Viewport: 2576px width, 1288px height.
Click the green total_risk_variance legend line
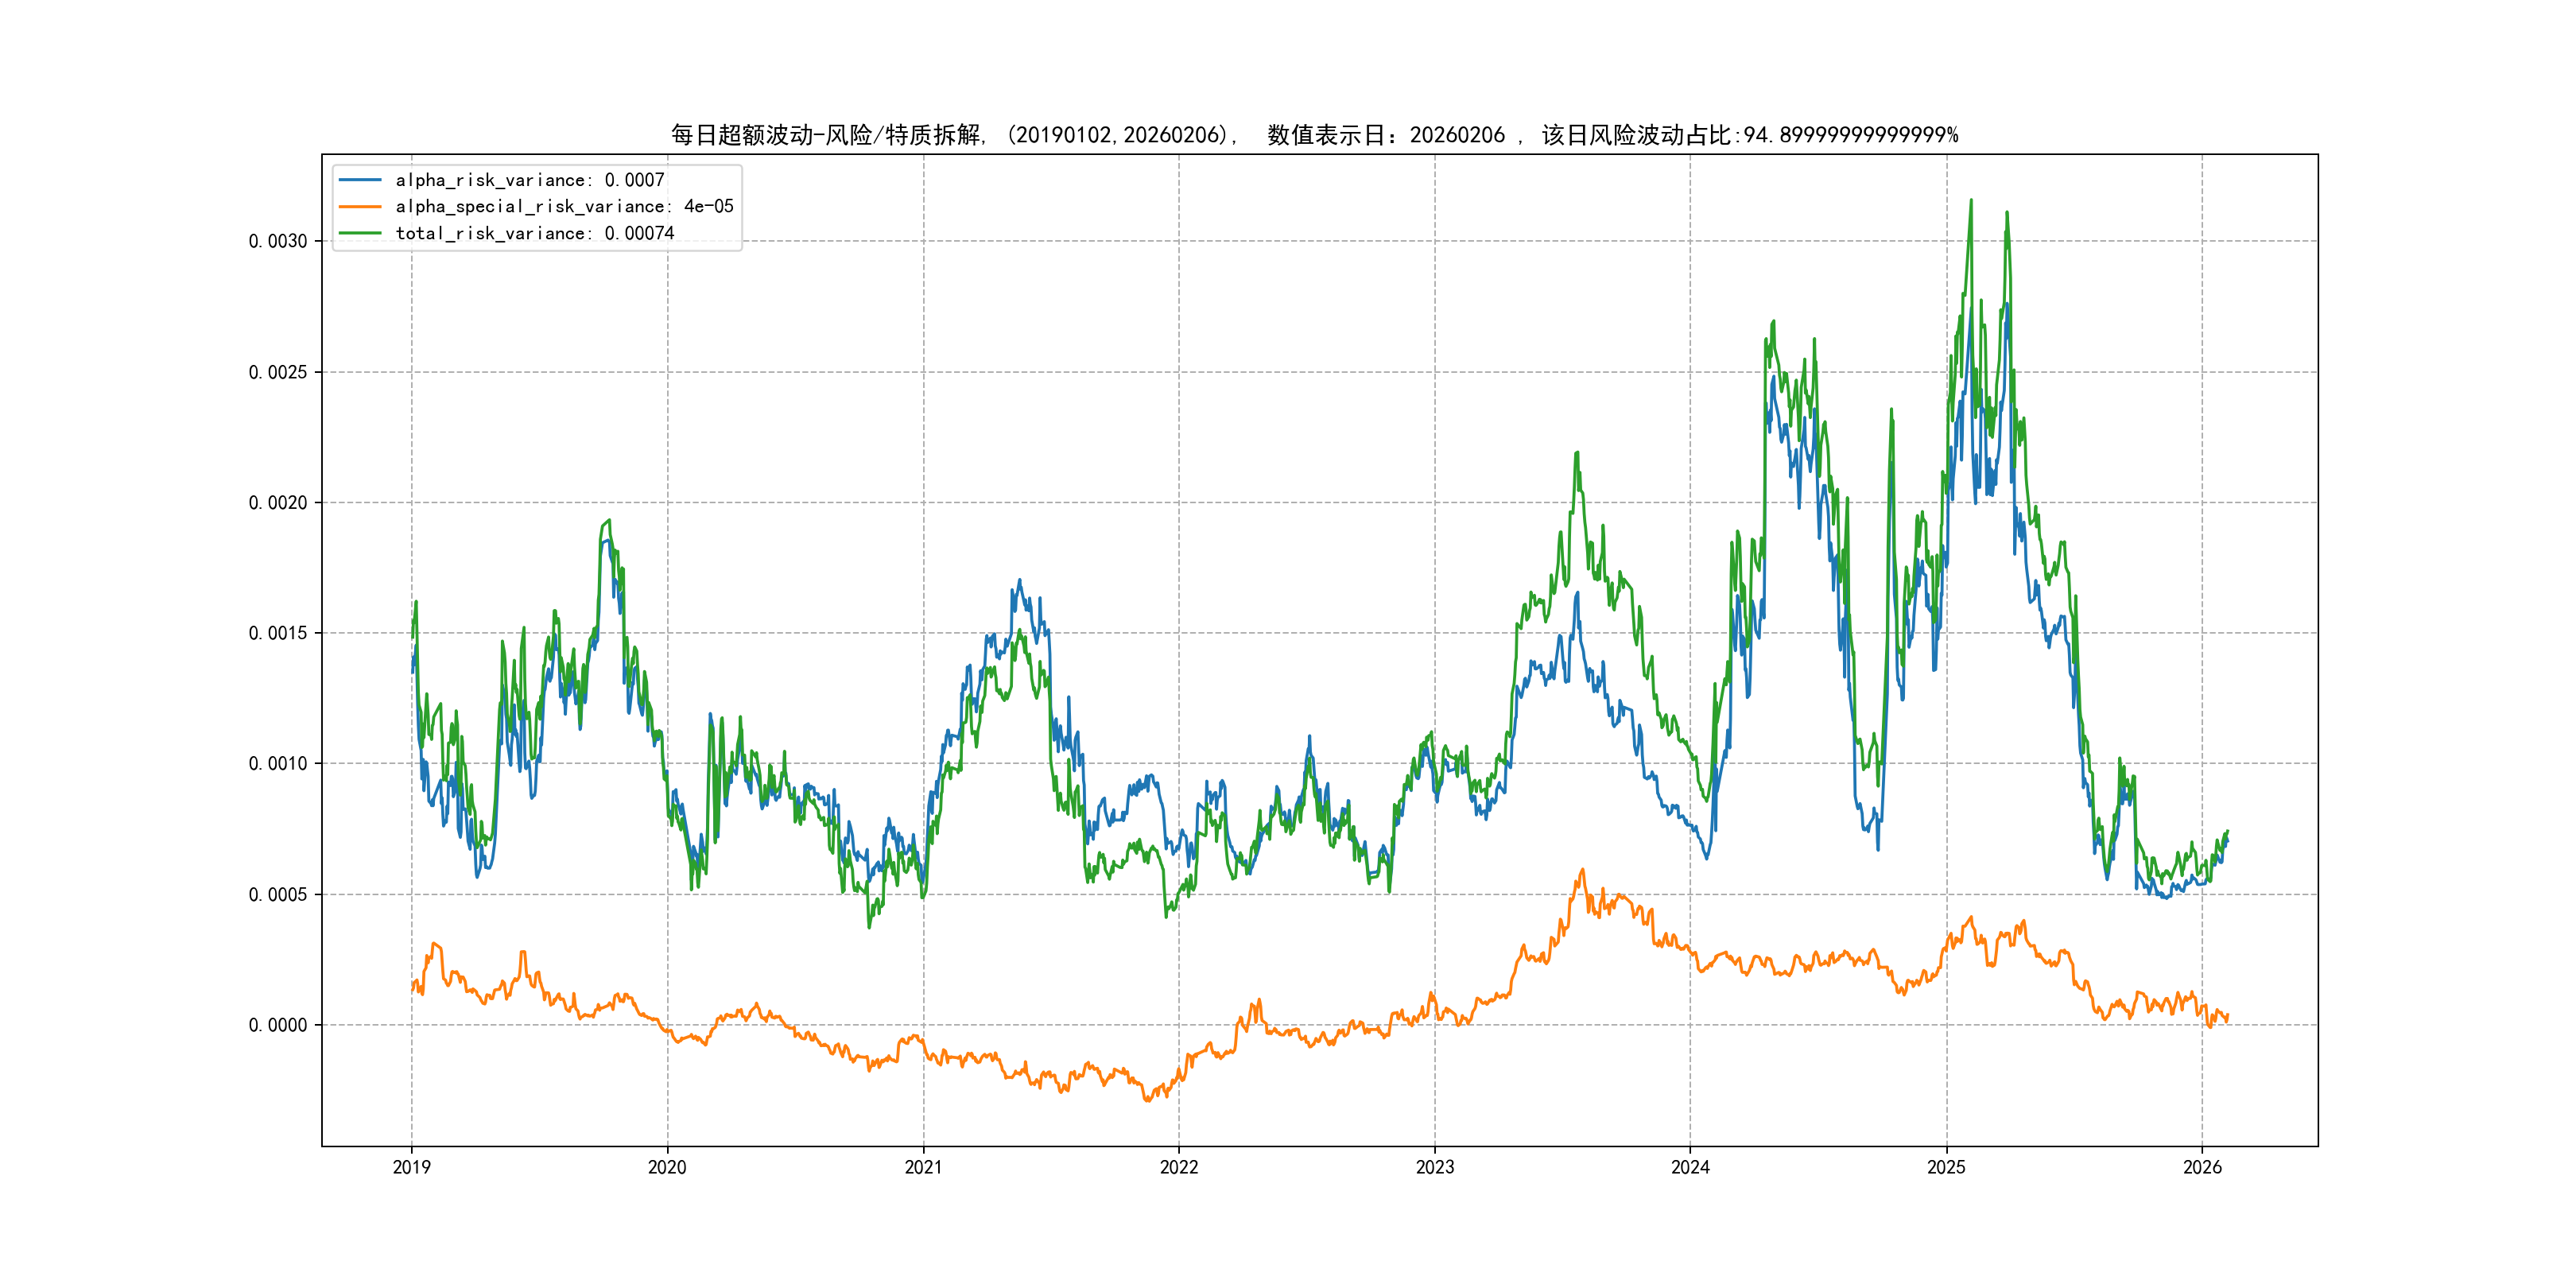point(360,233)
